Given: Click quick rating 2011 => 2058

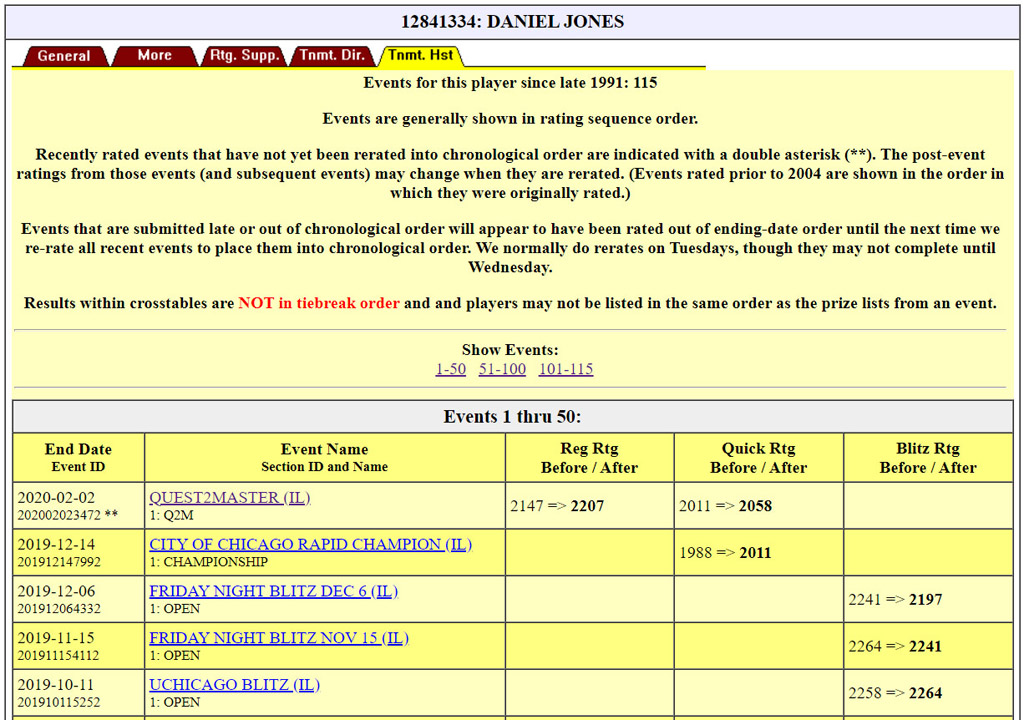Looking at the screenshot, I should pos(726,506).
